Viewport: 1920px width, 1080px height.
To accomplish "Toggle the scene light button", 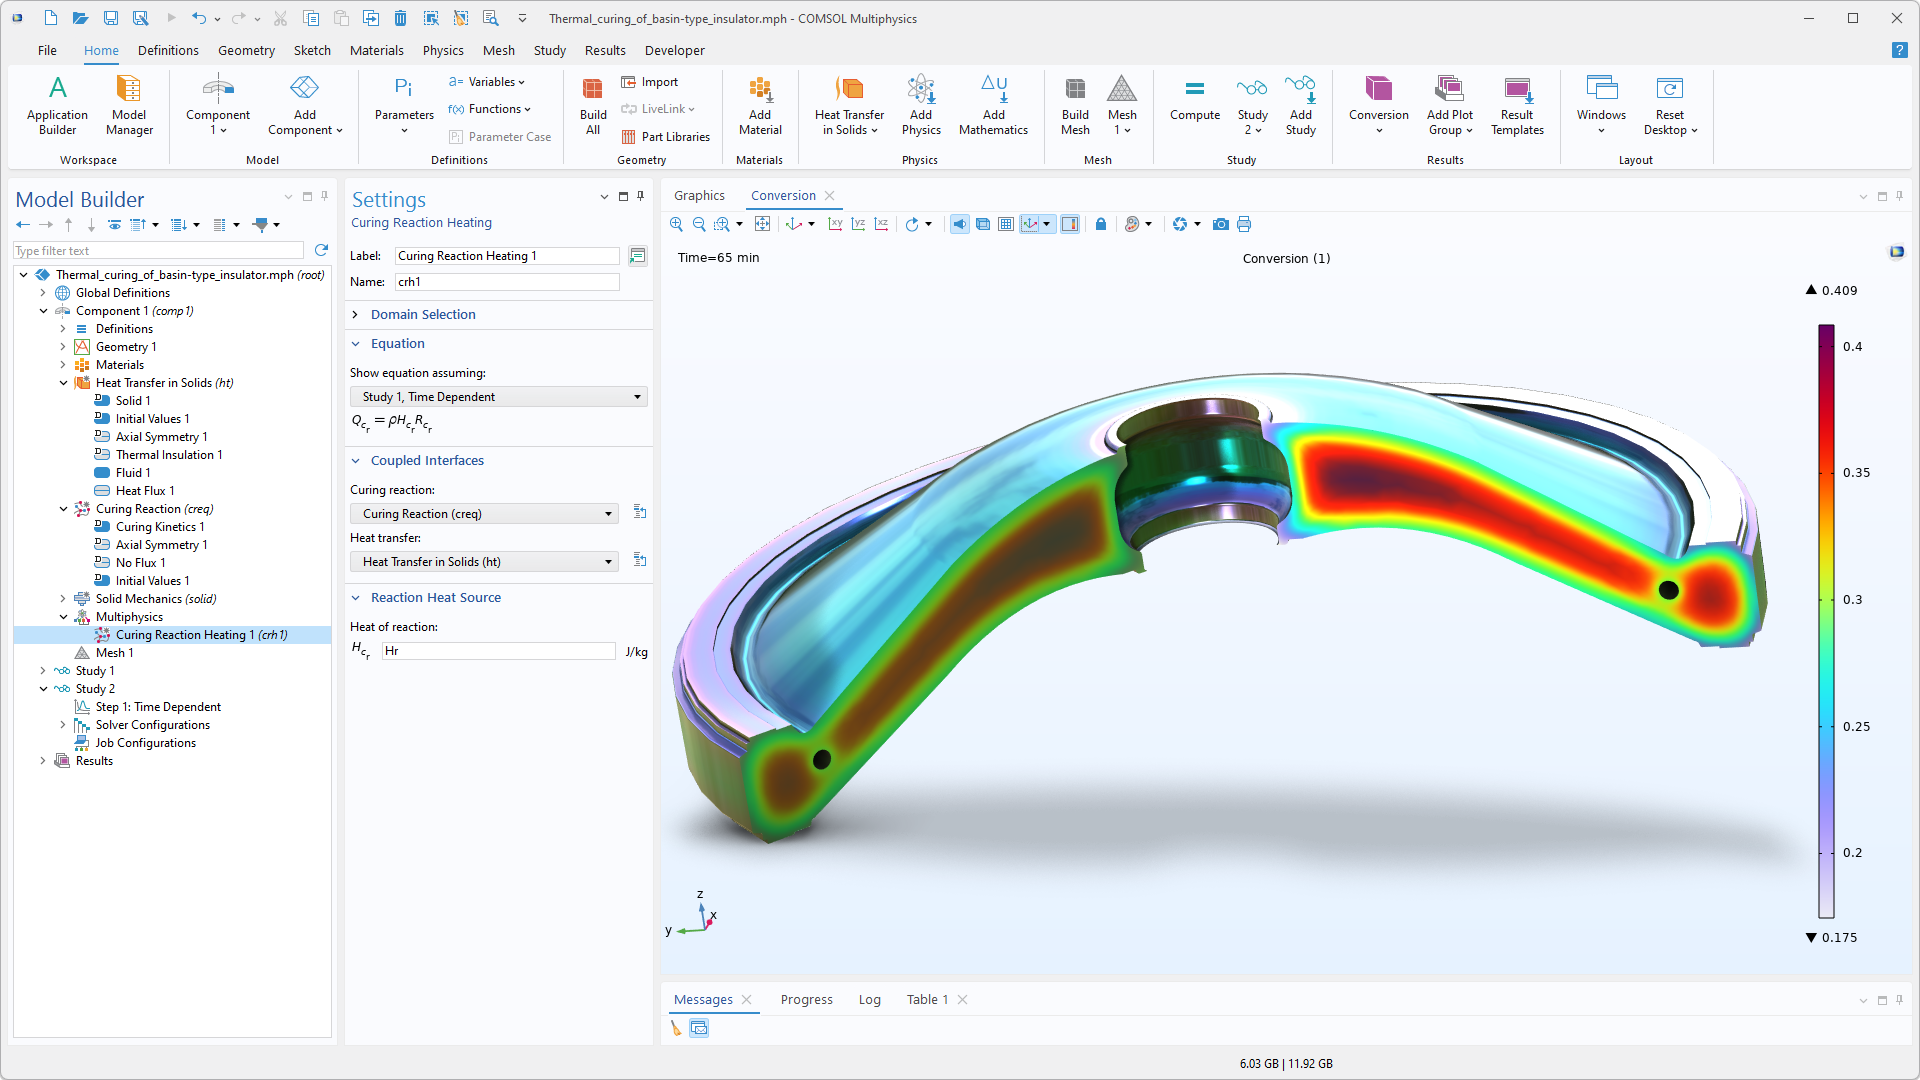I will [959, 224].
